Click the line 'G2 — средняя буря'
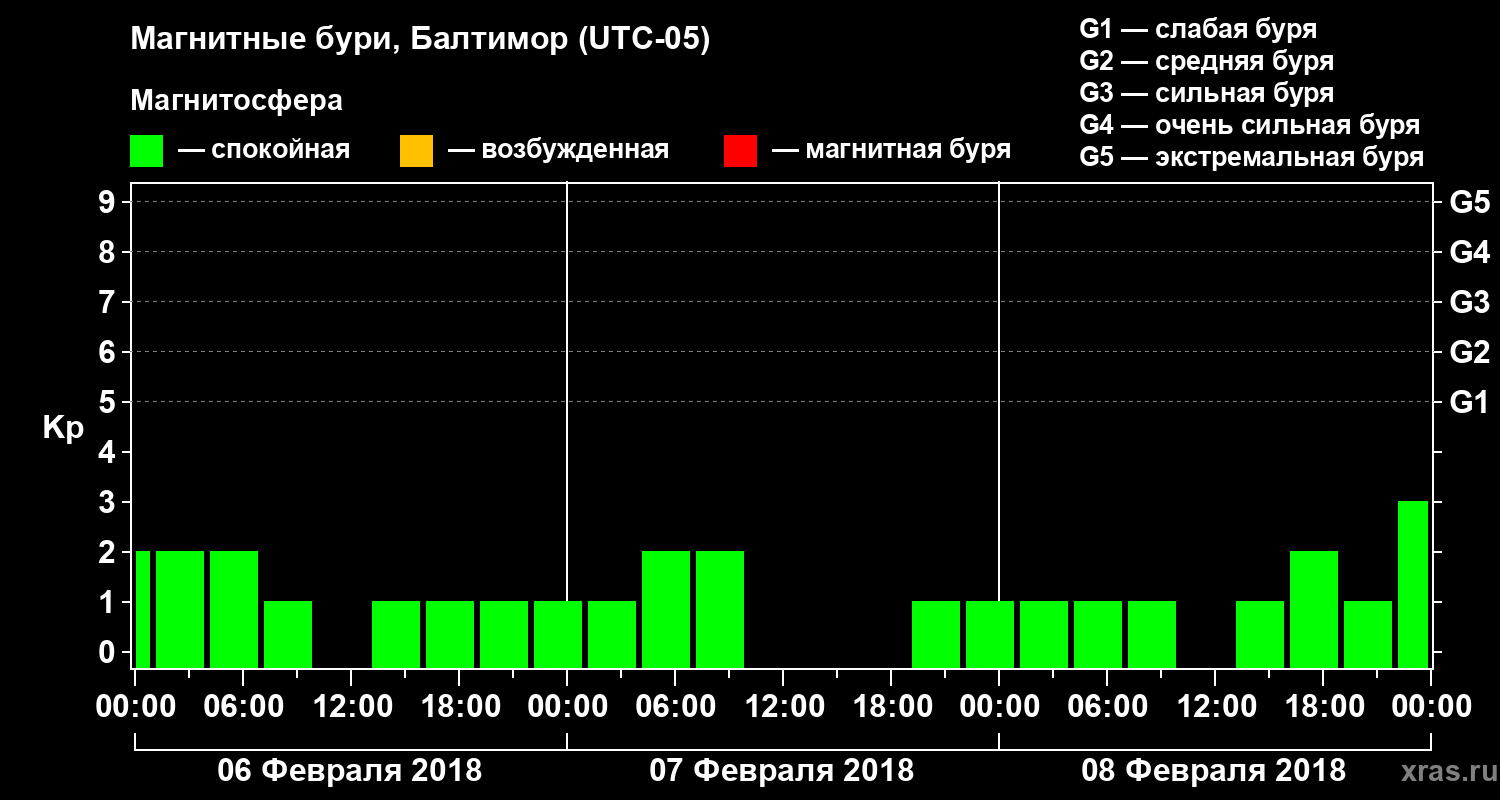This screenshot has height=800, width=1500. [x=1206, y=61]
